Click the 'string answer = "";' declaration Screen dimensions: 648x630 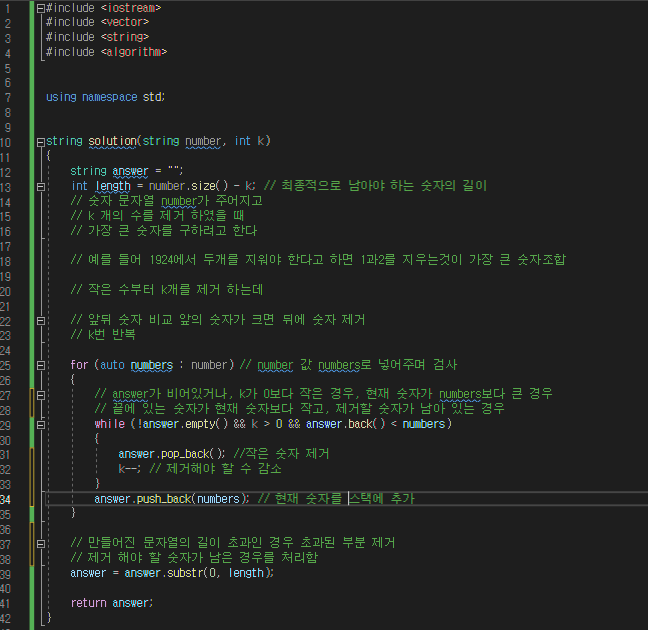(x=126, y=171)
